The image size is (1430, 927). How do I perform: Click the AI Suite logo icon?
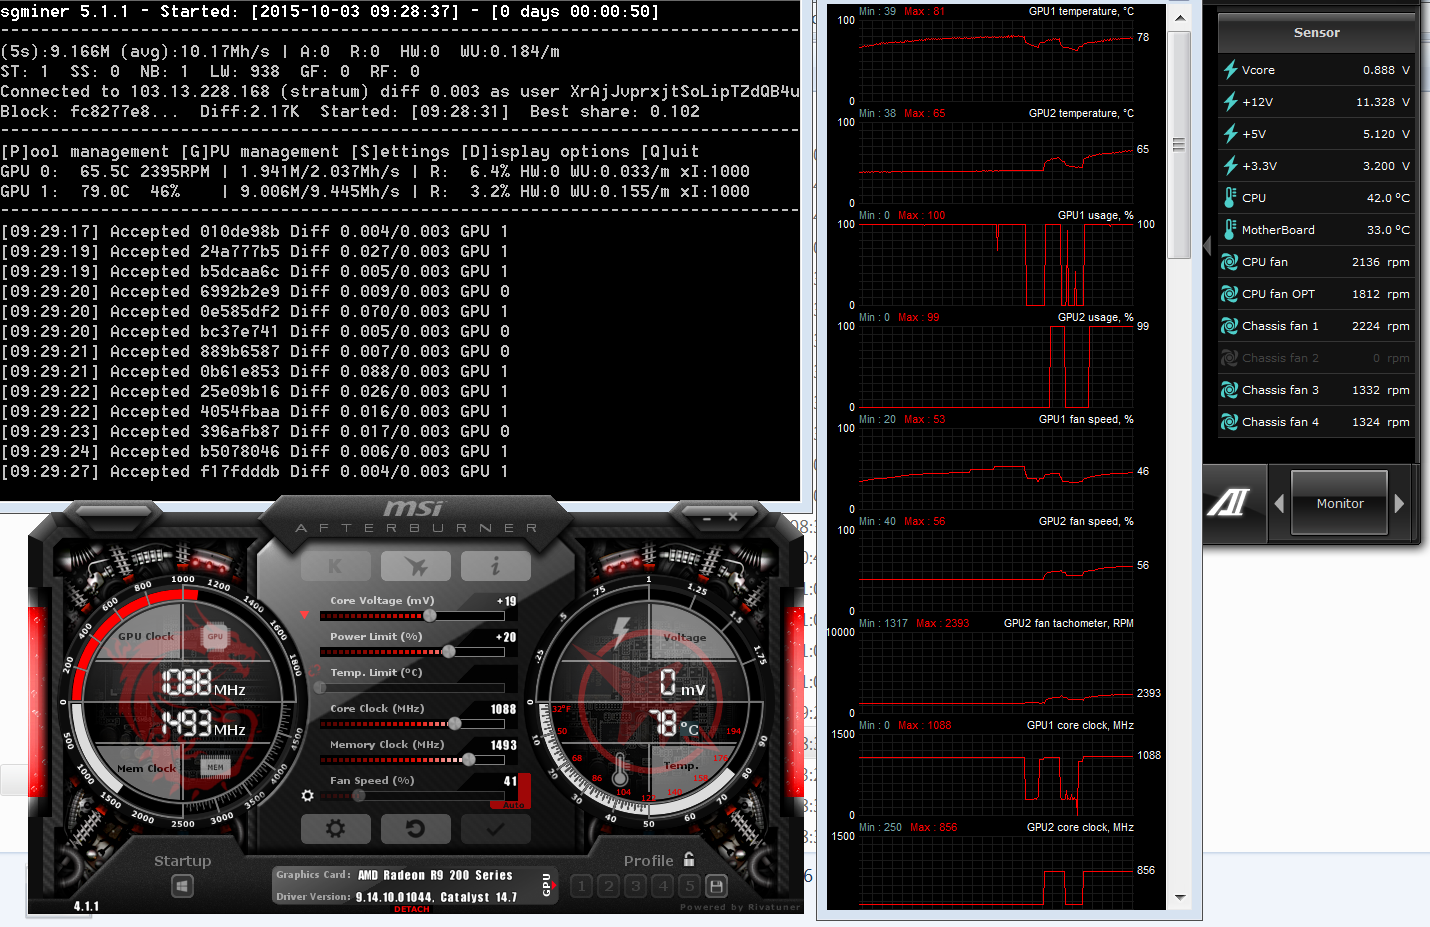point(1228,502)
